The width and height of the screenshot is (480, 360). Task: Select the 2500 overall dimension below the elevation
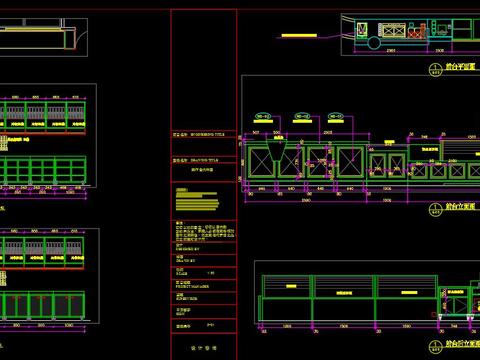click(x=306, y=200)
